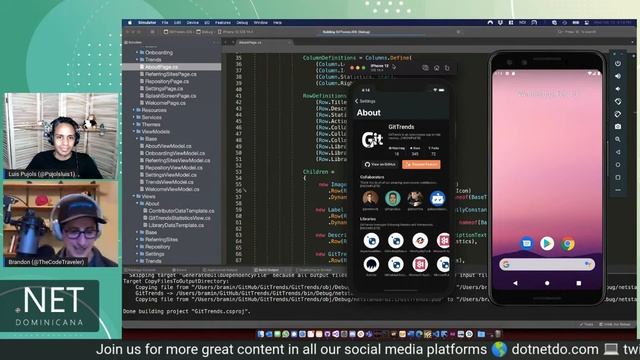Open the File menu
The width and height of the screenshot is (640, 360).
coord(165,23)
